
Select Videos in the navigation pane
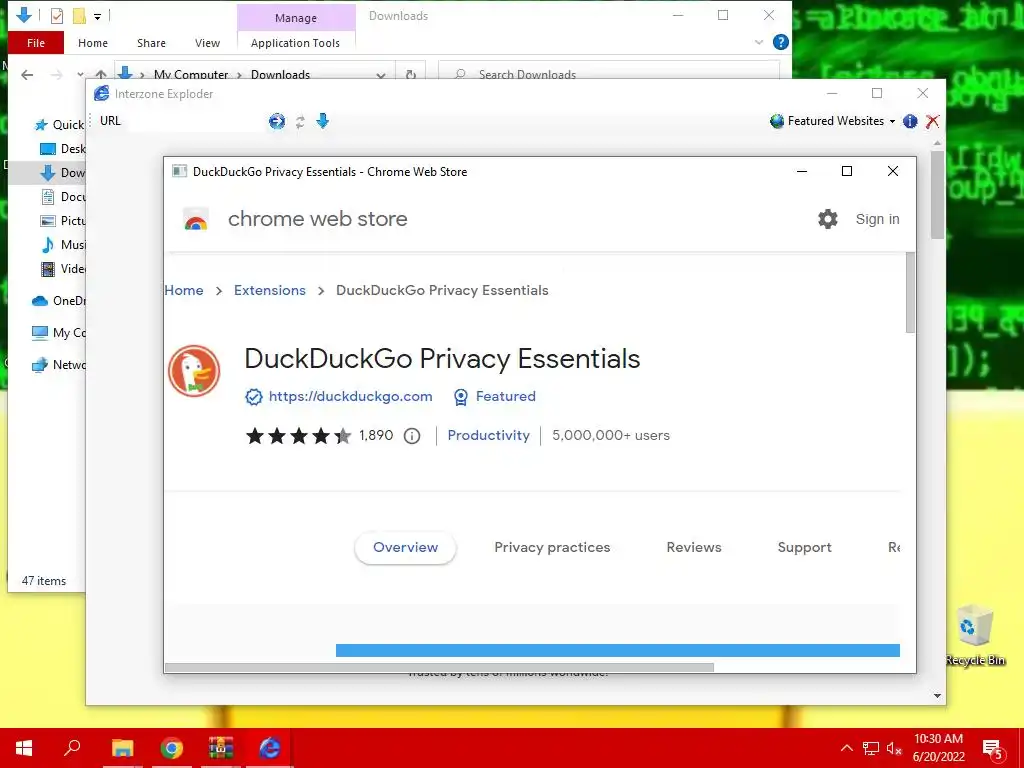coord(63,268)
